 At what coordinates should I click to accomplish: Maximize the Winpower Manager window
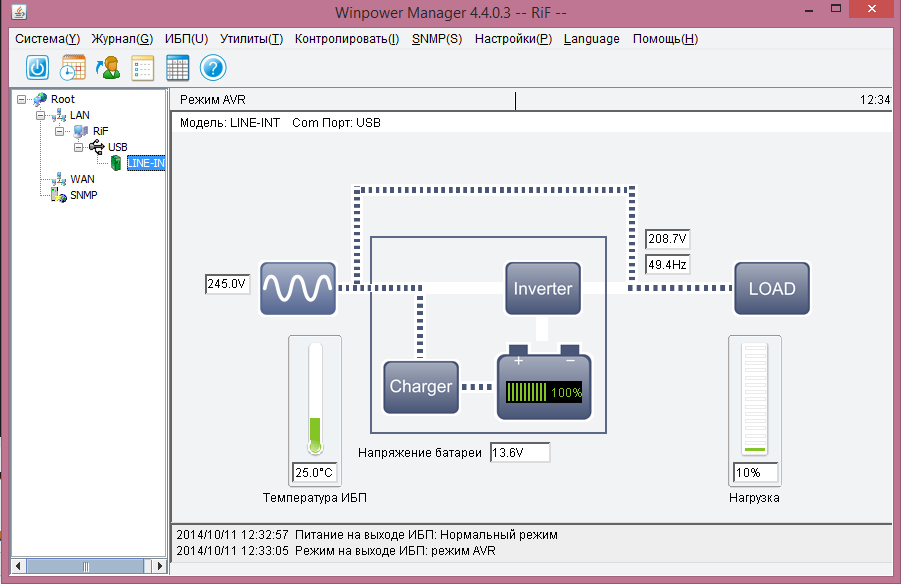836,9
